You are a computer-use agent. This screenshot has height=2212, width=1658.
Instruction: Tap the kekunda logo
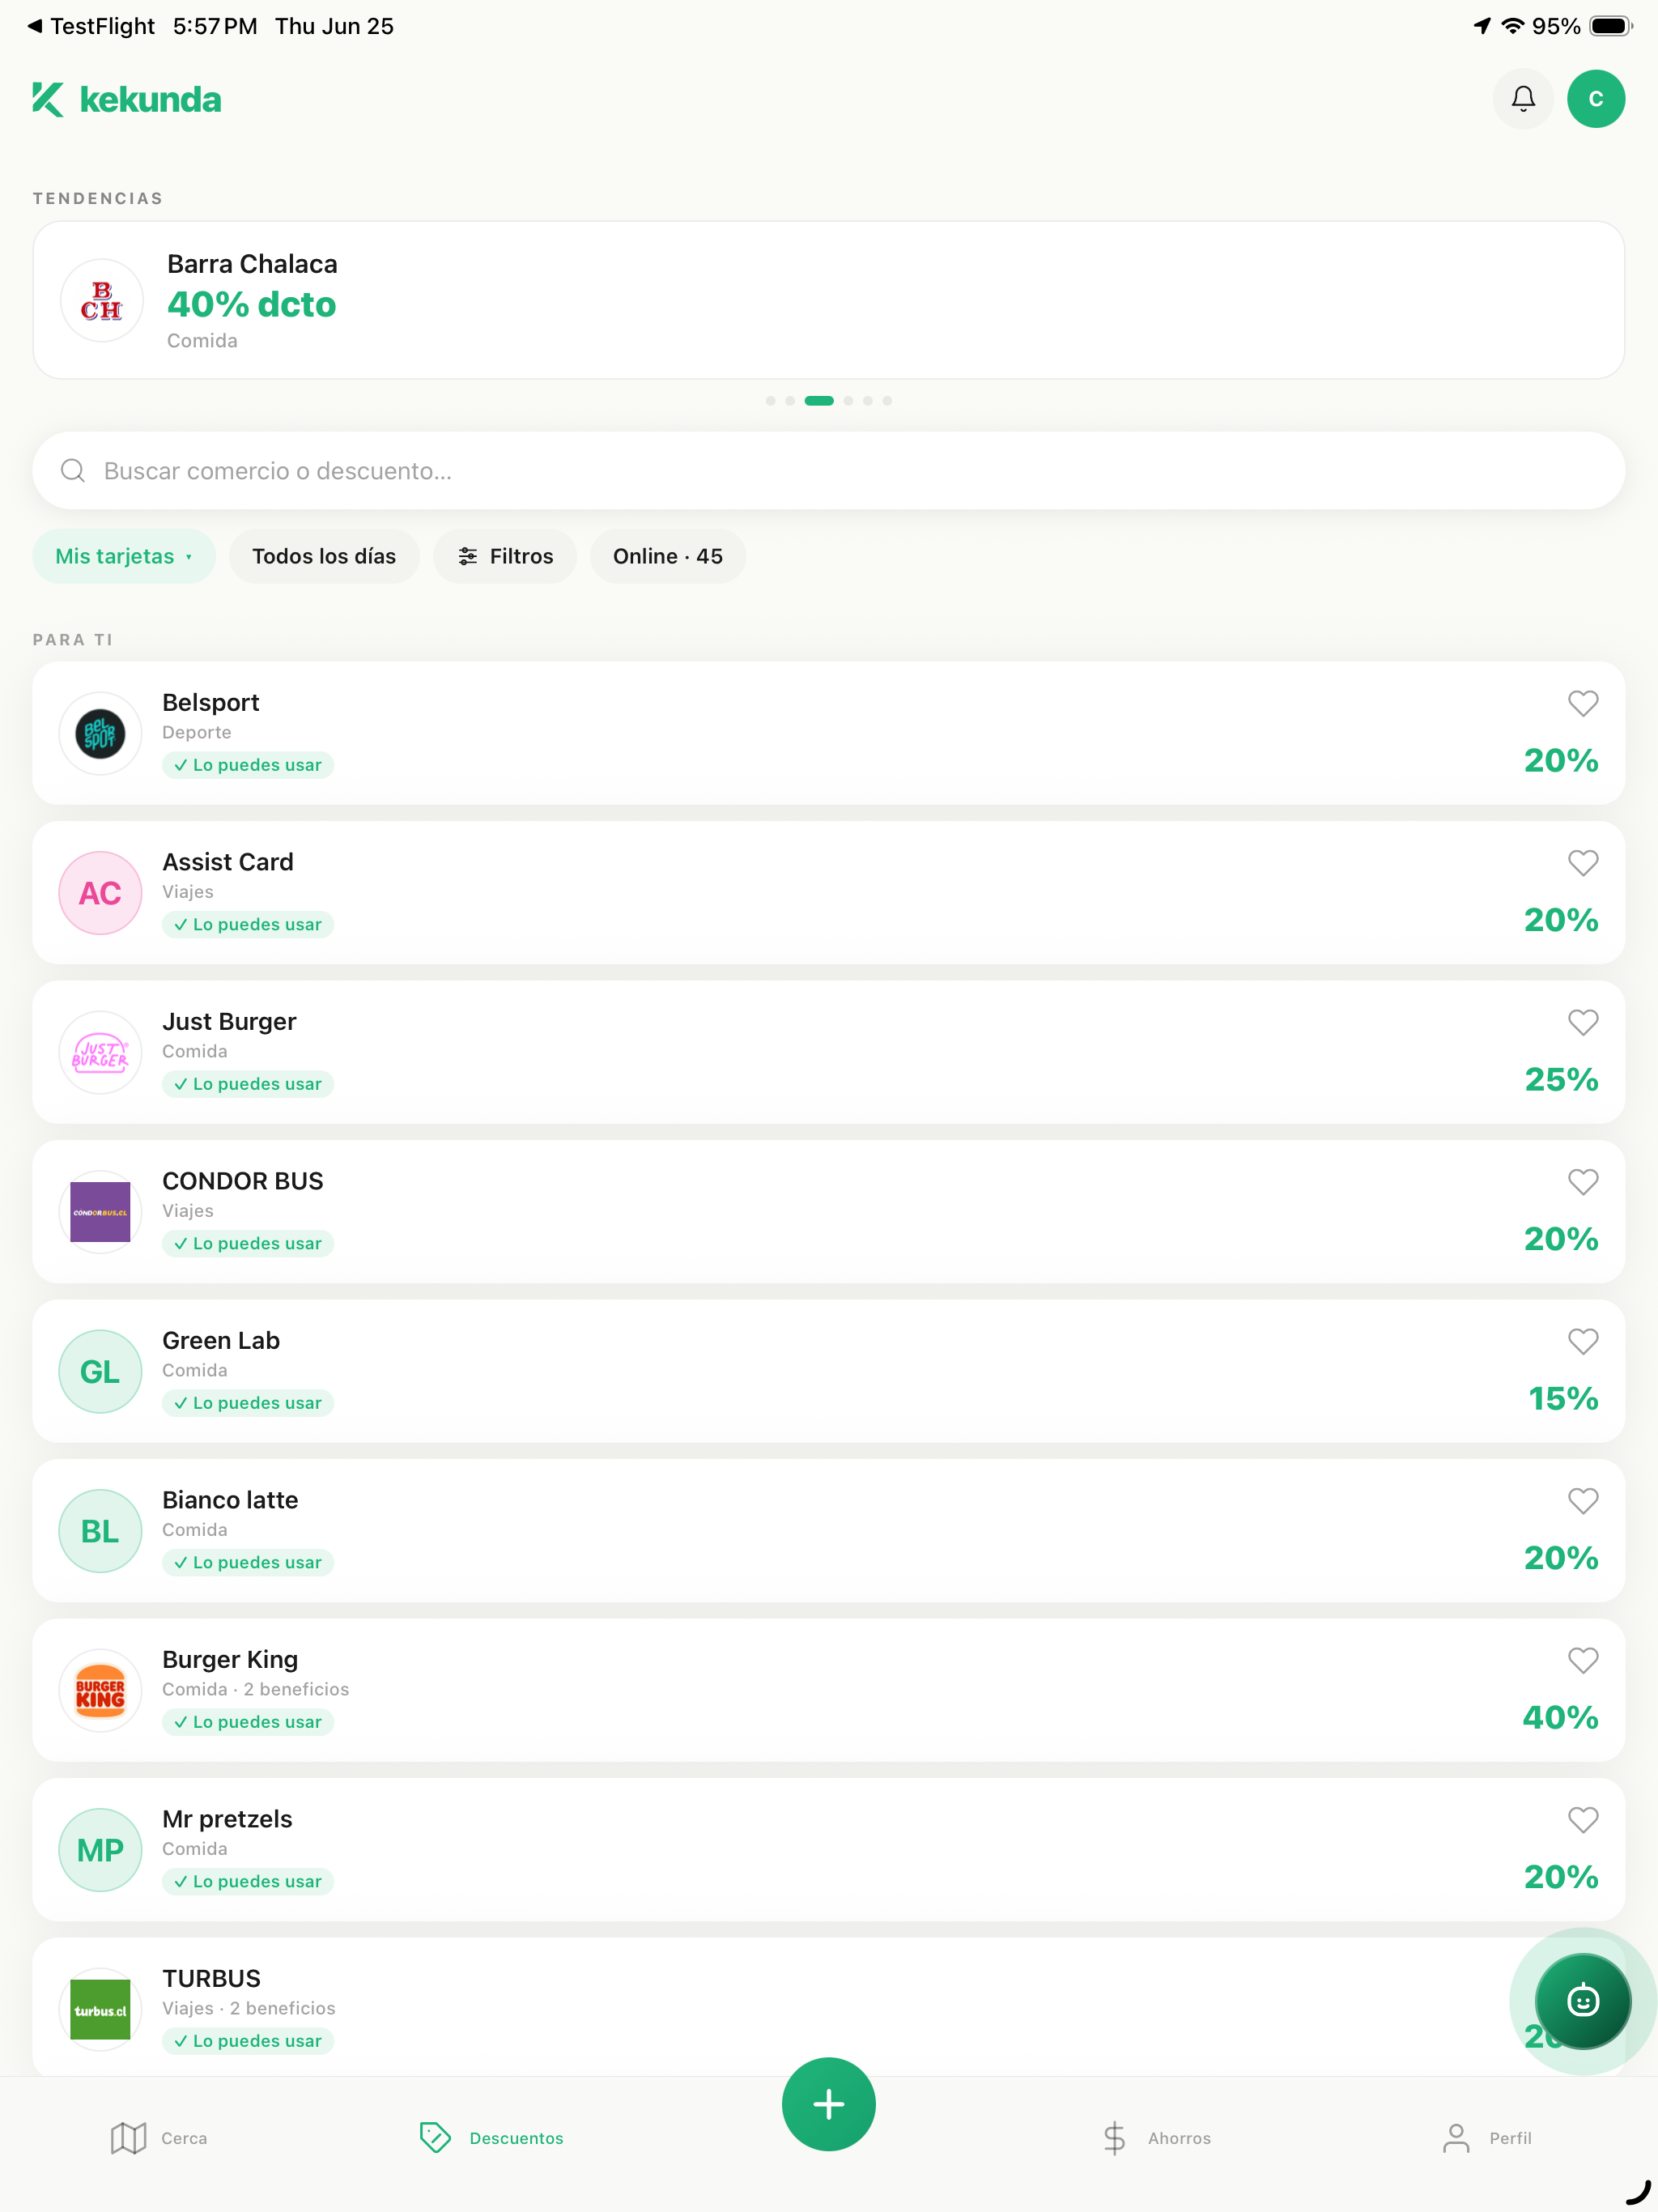click(x=127, y=99)
